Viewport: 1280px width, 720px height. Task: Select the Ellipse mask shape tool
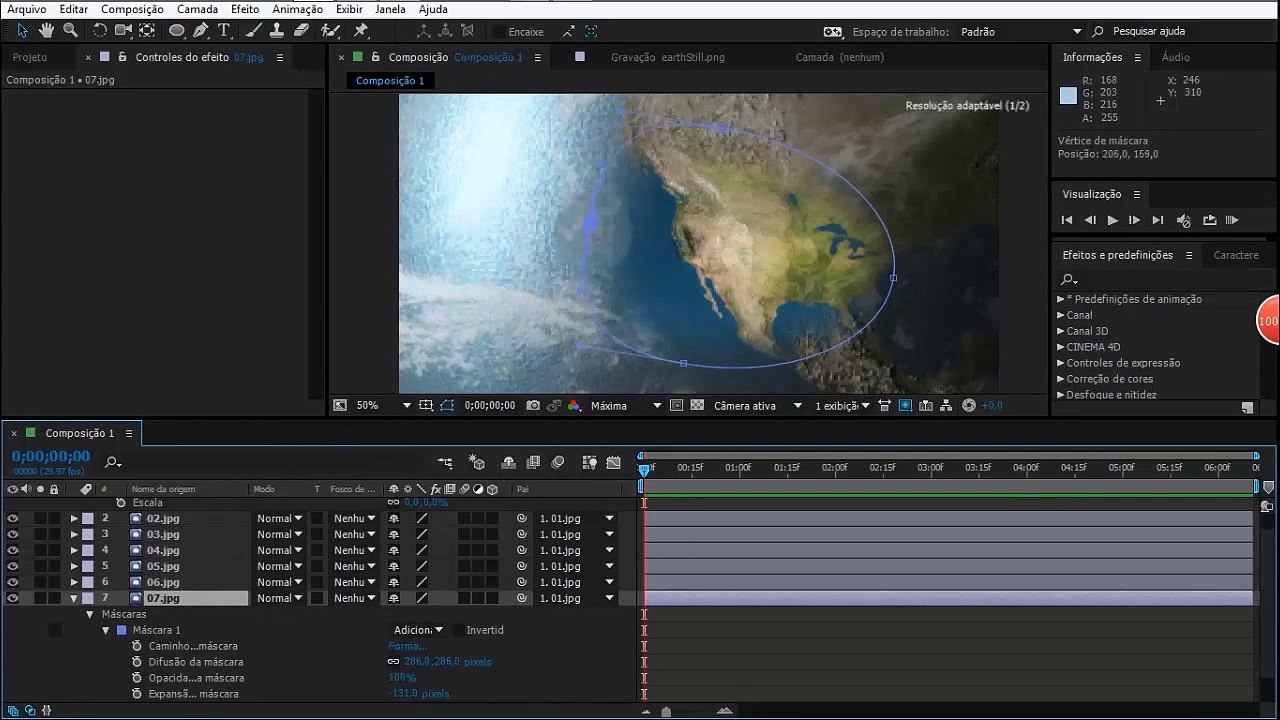click(x=177, y=31)
